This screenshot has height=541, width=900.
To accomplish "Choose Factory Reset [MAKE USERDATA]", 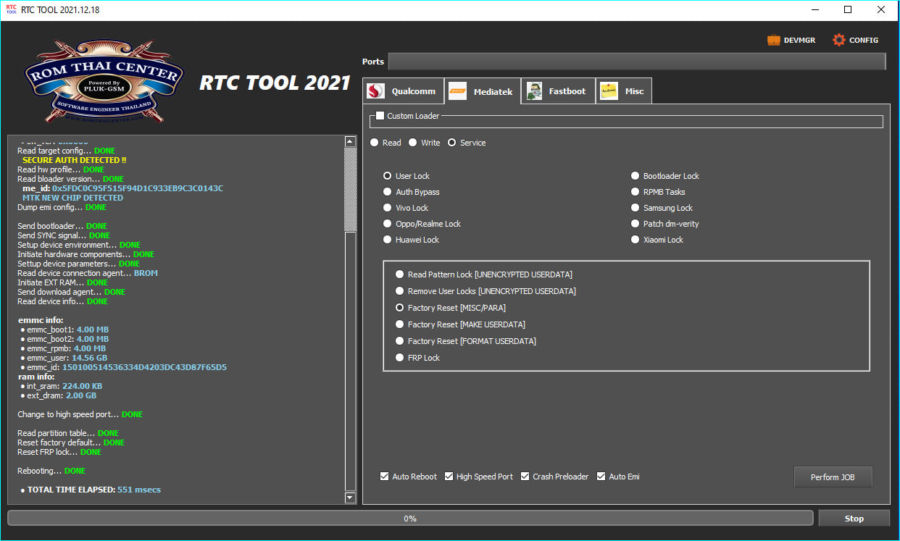I will (399, 325).
